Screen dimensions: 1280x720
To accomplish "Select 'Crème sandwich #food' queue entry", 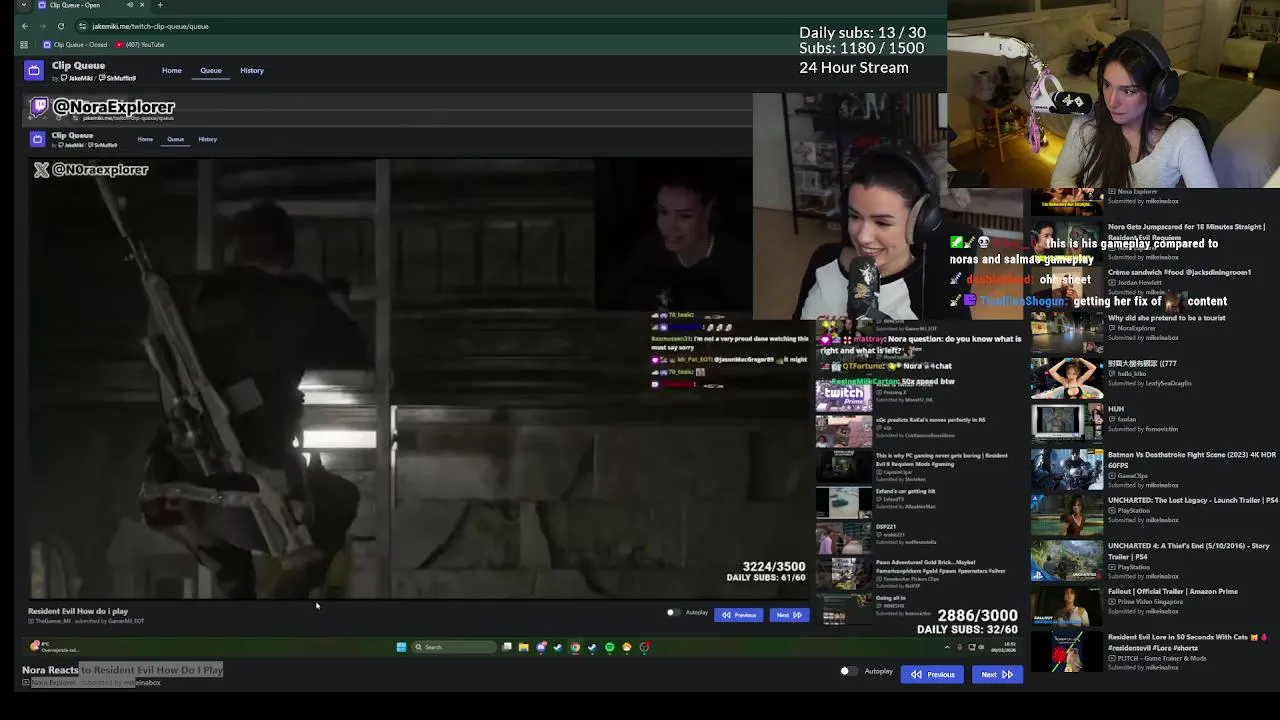I will [1179, 272].
